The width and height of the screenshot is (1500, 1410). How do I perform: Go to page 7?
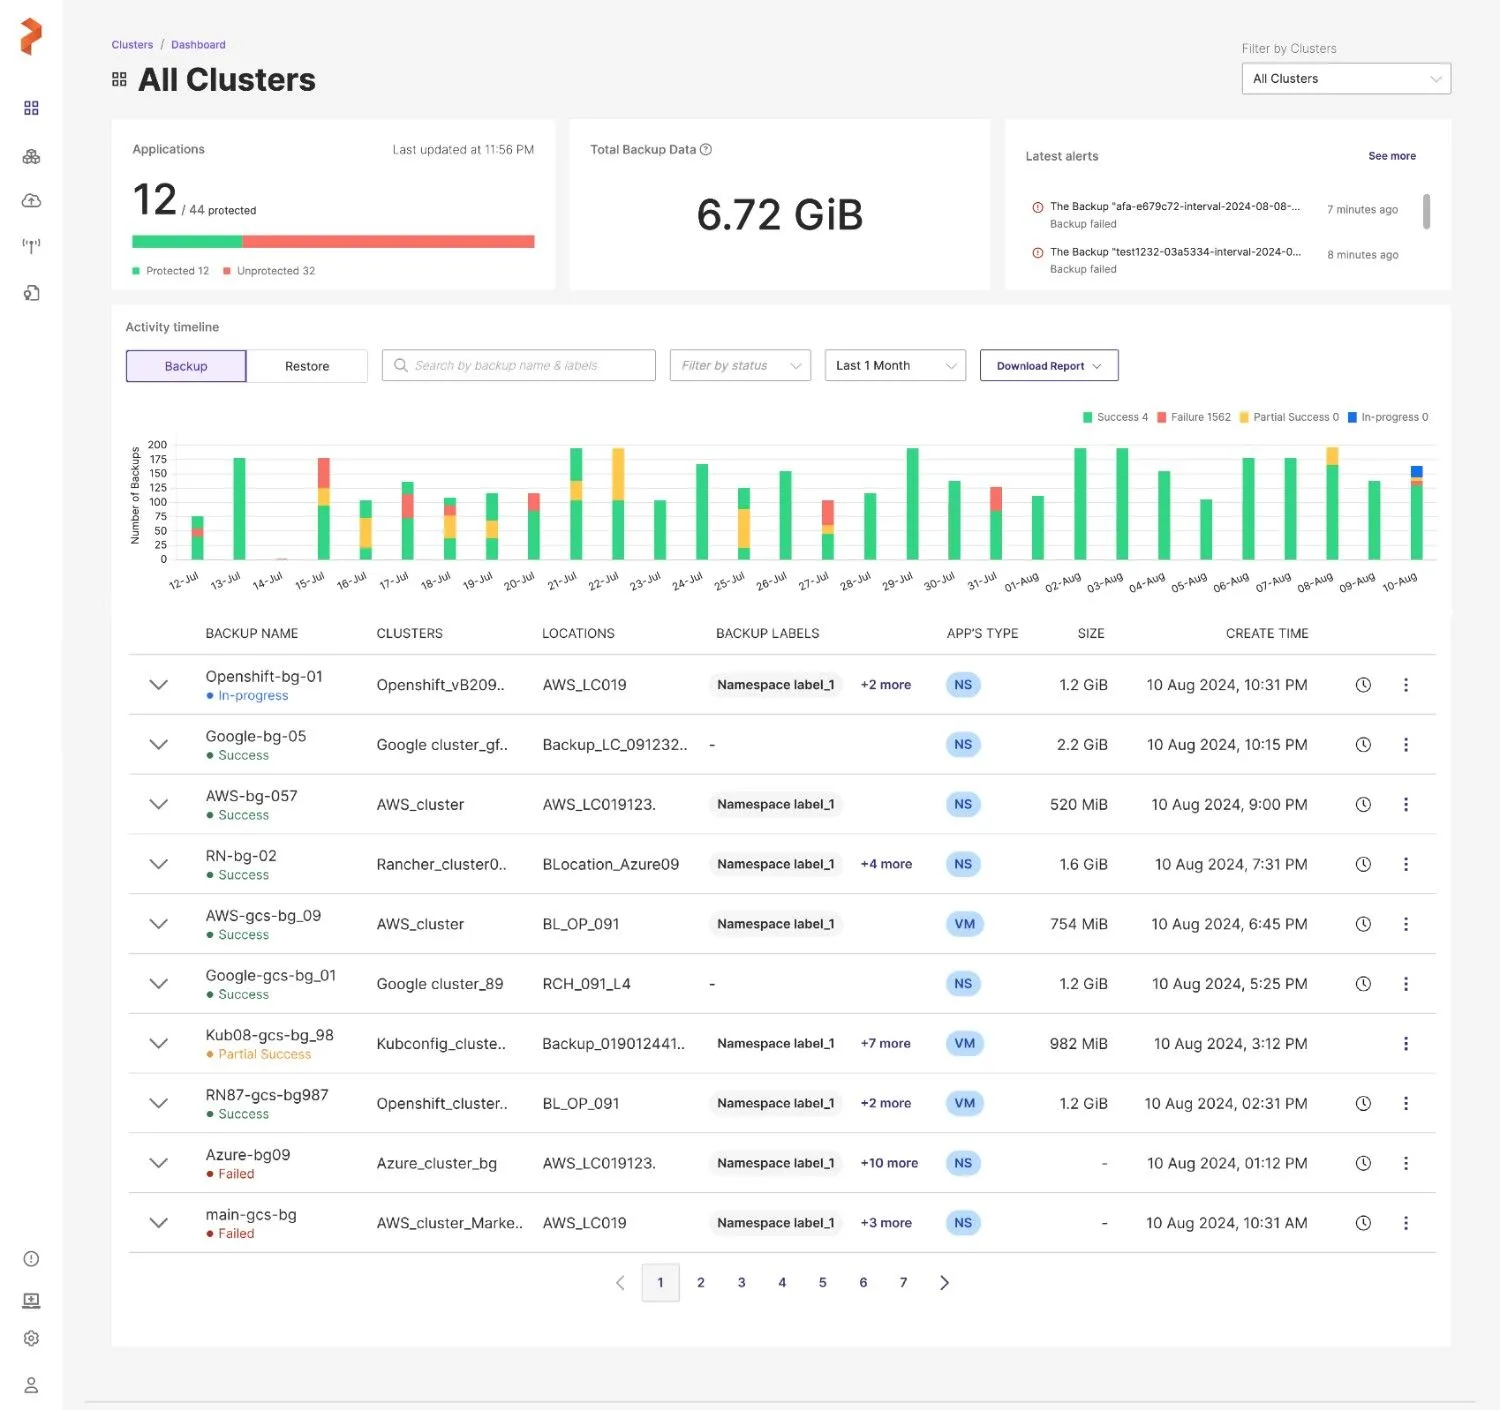point(903,1283)
